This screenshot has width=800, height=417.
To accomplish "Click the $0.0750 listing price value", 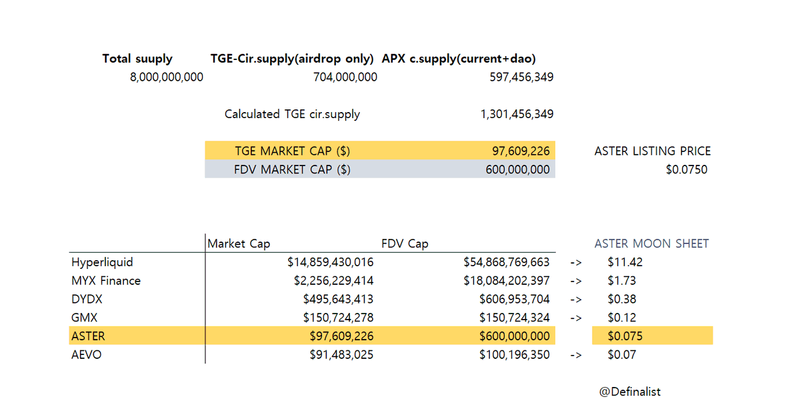I will (x=687, y=169).
